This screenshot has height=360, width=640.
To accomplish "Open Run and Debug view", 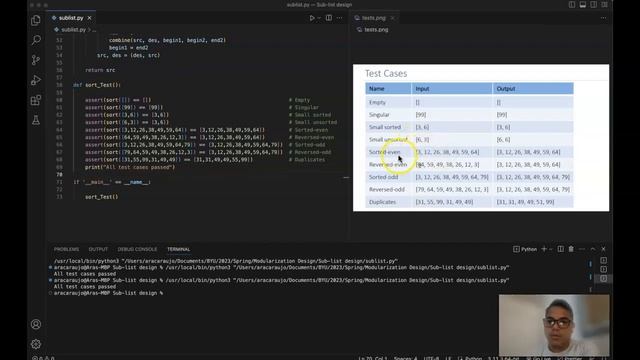I will coord(36,80).
